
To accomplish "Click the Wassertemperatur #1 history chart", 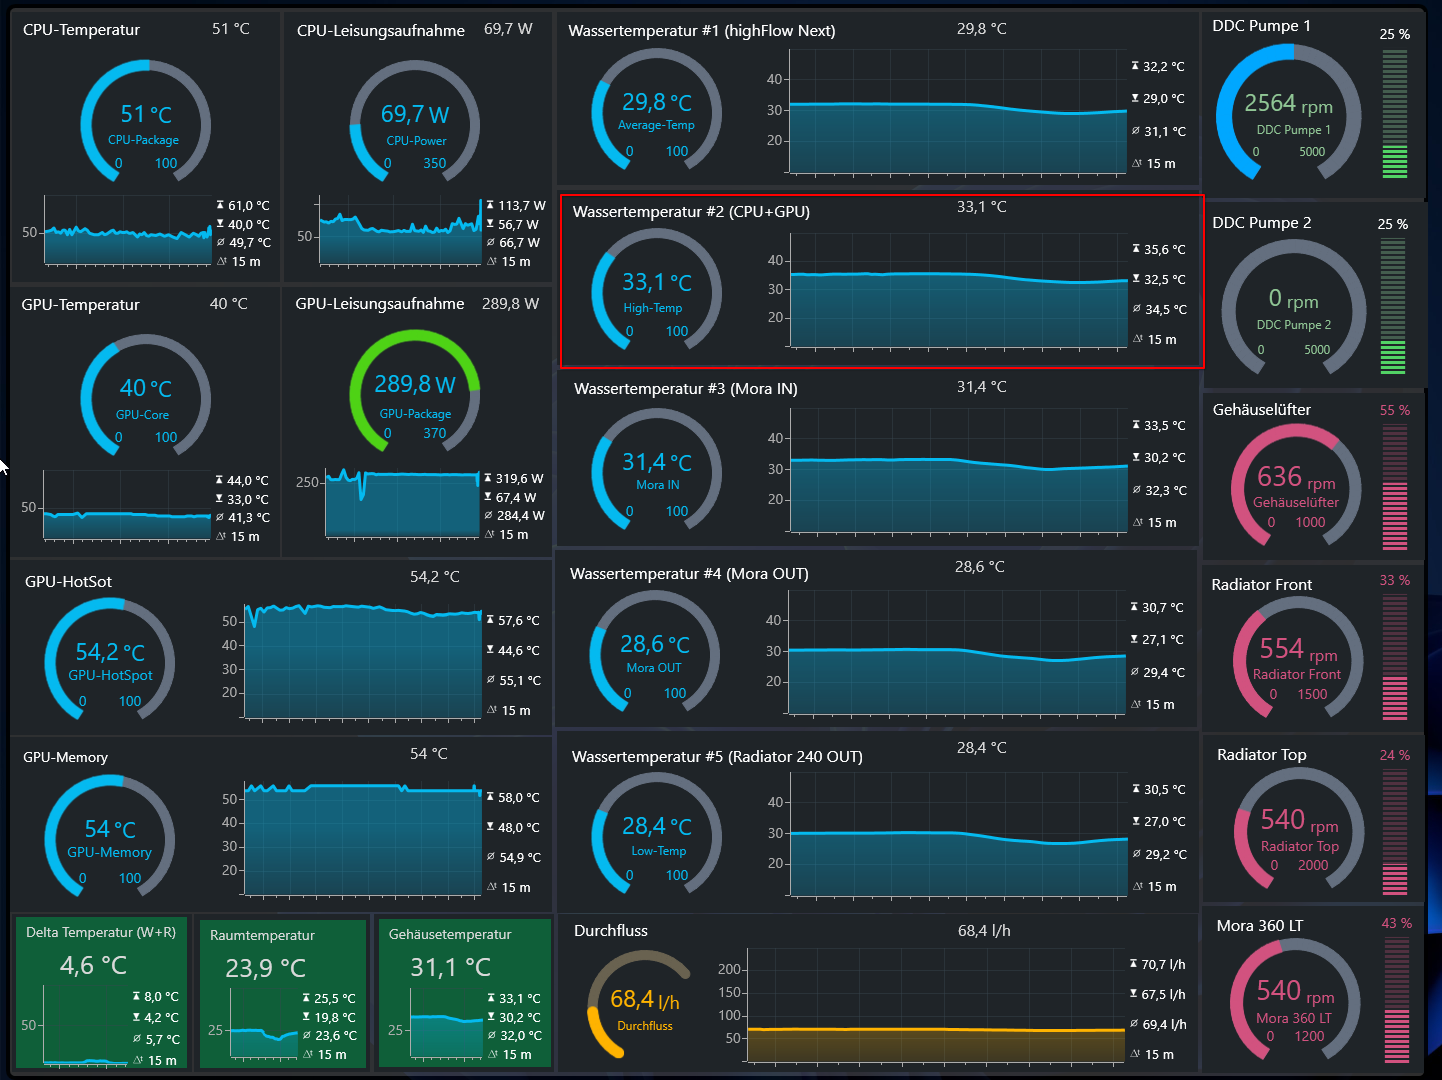I will point(958,112).
